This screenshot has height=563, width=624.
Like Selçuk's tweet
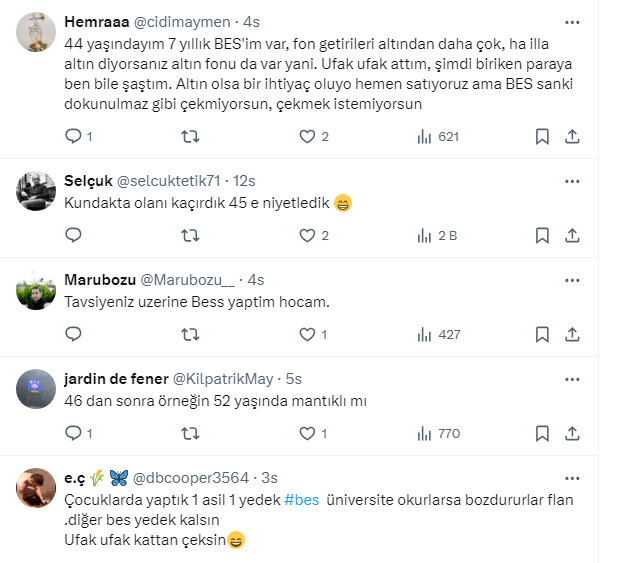[308, 236]
